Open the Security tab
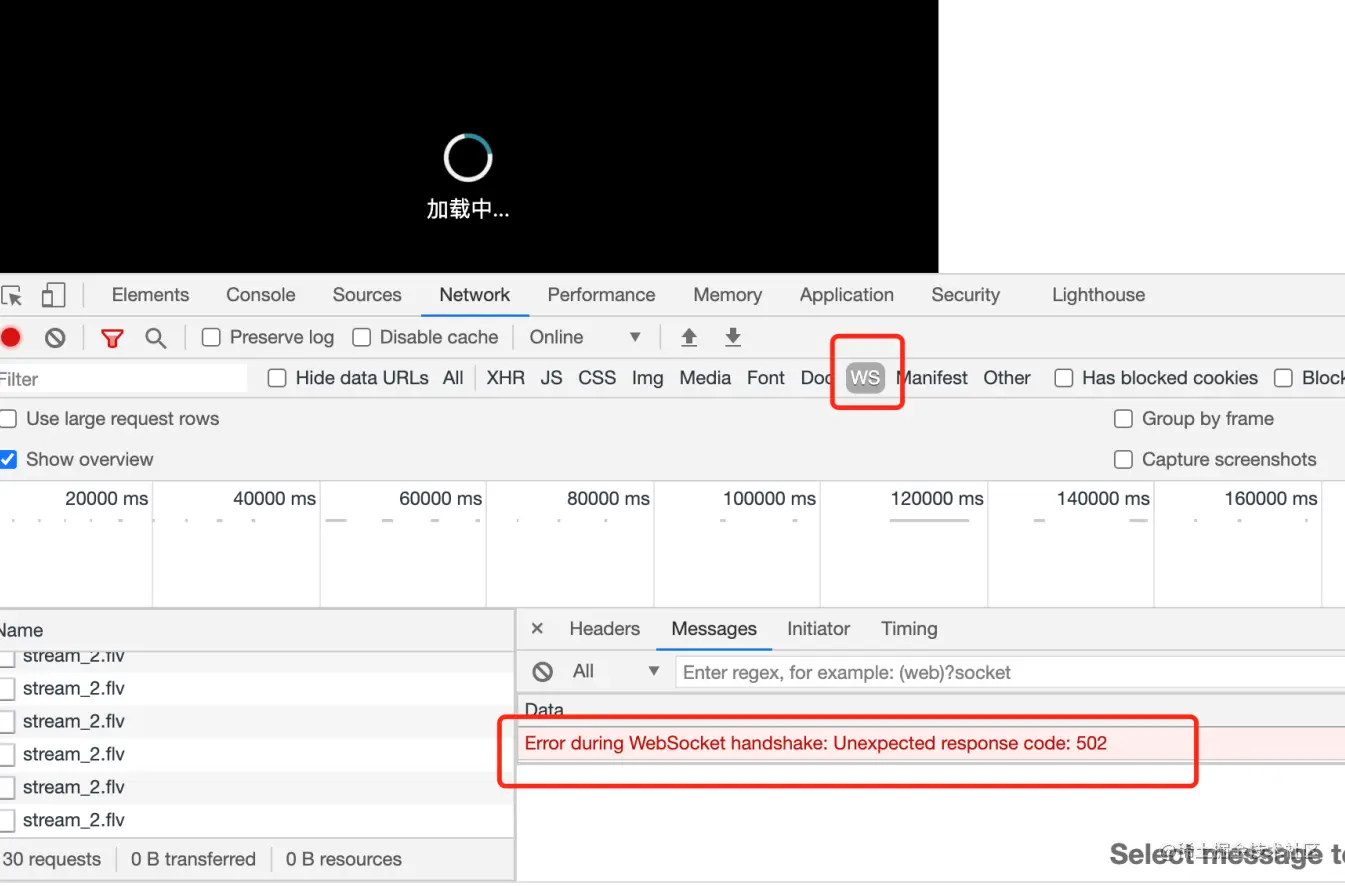The width and height of the screenshot is (1345, 886). point(965,295)
